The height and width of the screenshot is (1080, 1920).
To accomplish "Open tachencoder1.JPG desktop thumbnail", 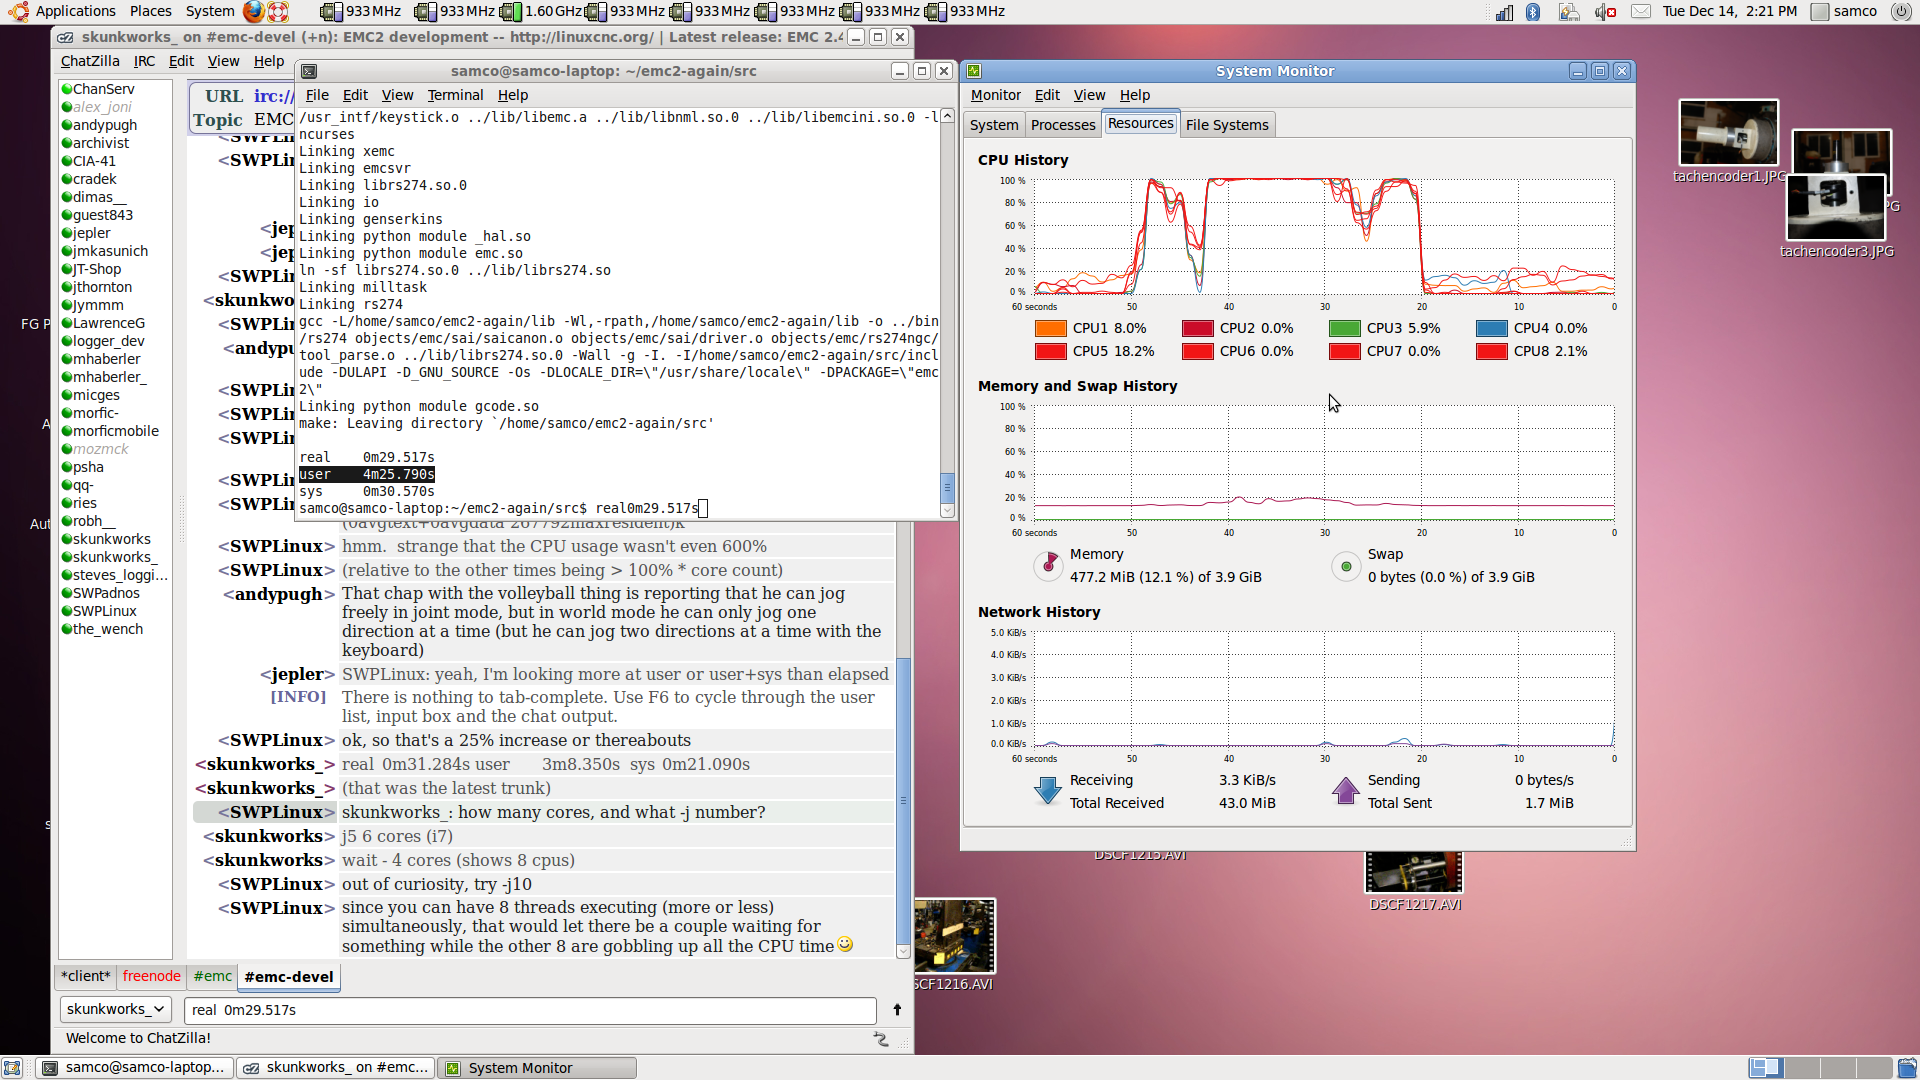I will click(1728, 133).
